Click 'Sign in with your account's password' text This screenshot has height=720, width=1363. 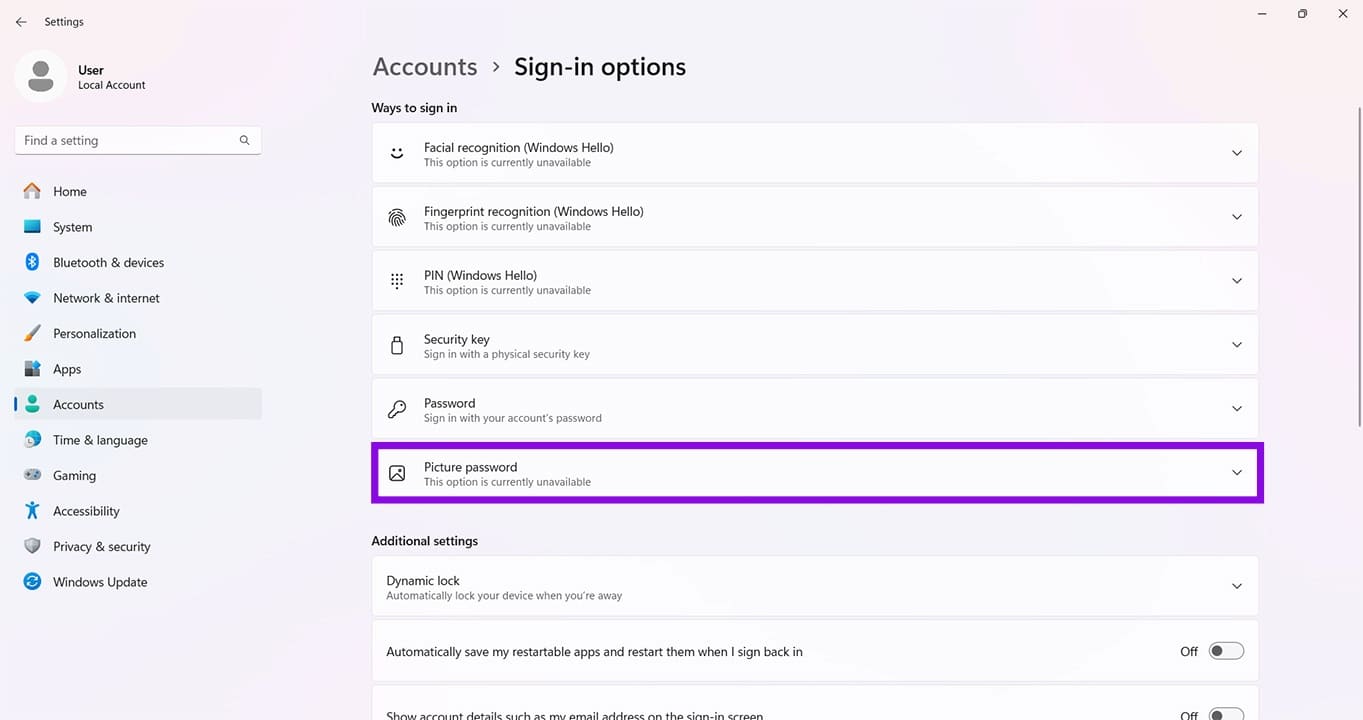(x=513, y=418)
